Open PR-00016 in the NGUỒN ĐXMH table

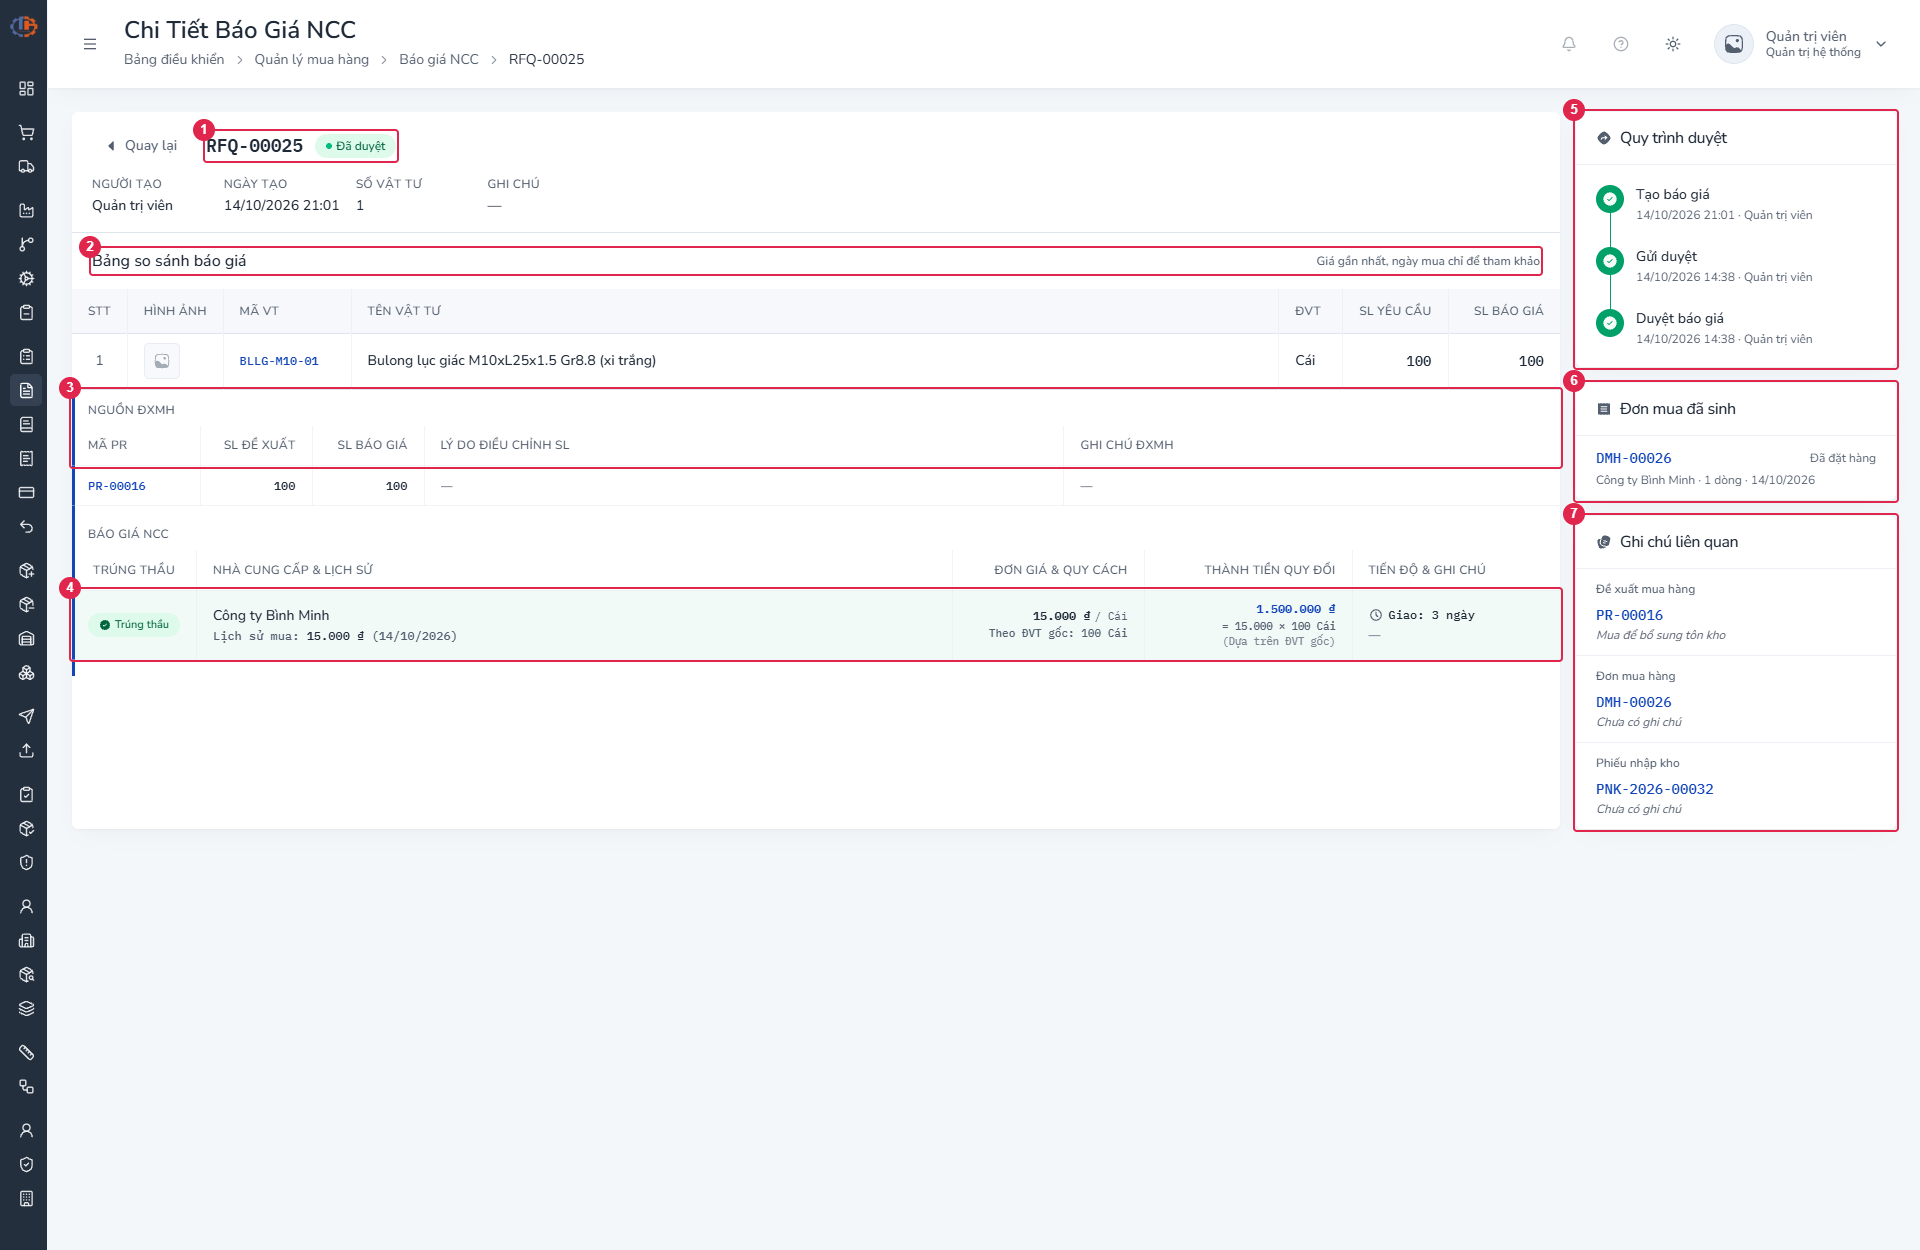[x=117, y=486]
